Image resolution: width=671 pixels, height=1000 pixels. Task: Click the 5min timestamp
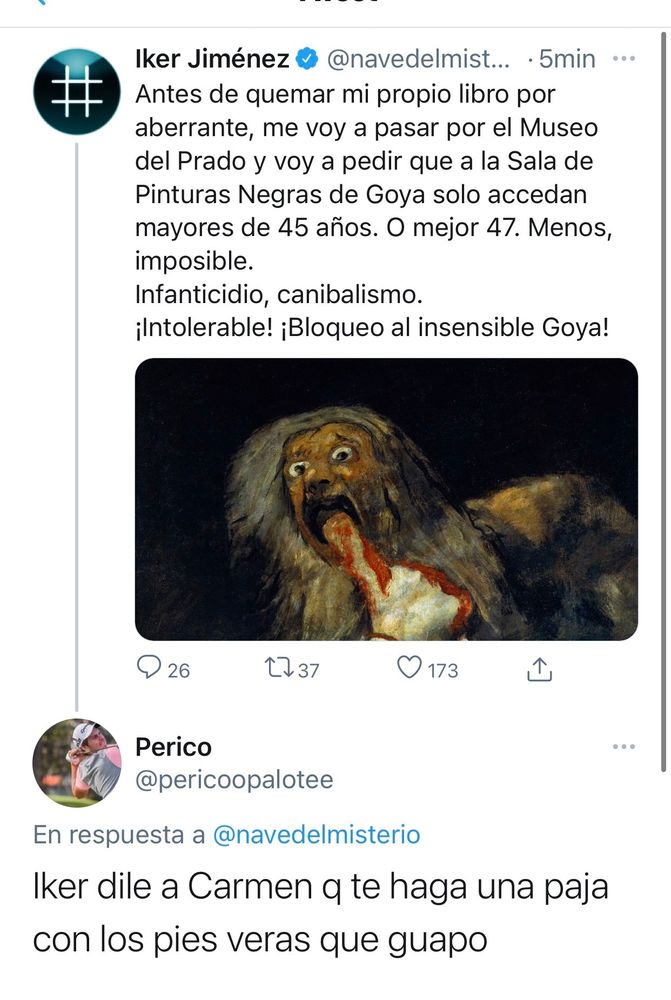[x=566, y=60]
